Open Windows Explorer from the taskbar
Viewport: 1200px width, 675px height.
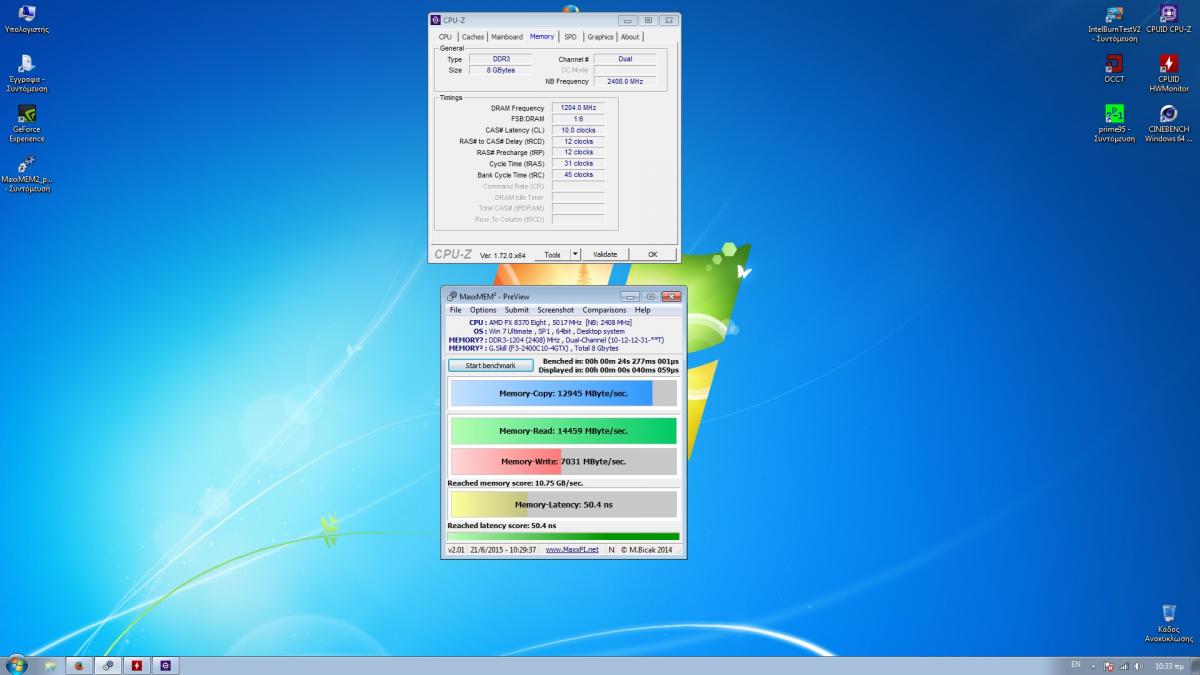pyautogui.click(x=50, y=665)
